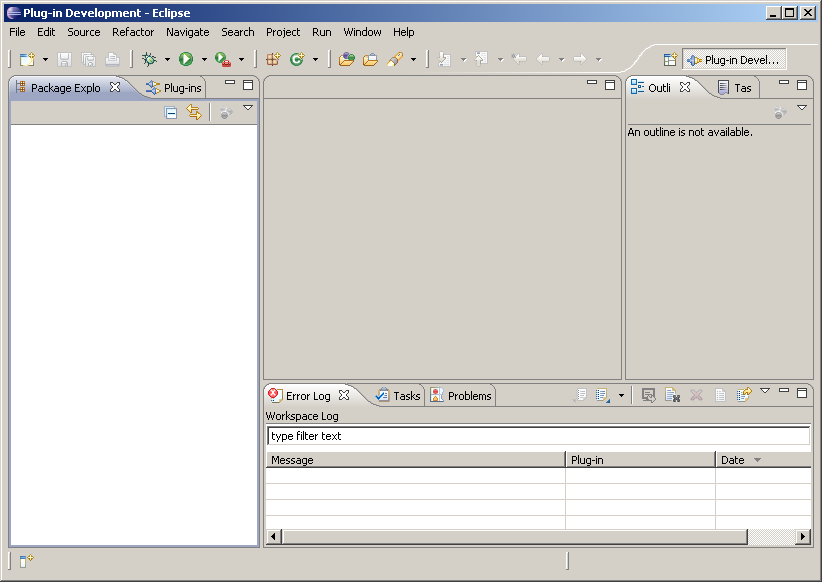Image resolution: width=822 pixels, height=582 pixels.
Task: Select the Plug-in Development perspective button
Action: [734, 60]
